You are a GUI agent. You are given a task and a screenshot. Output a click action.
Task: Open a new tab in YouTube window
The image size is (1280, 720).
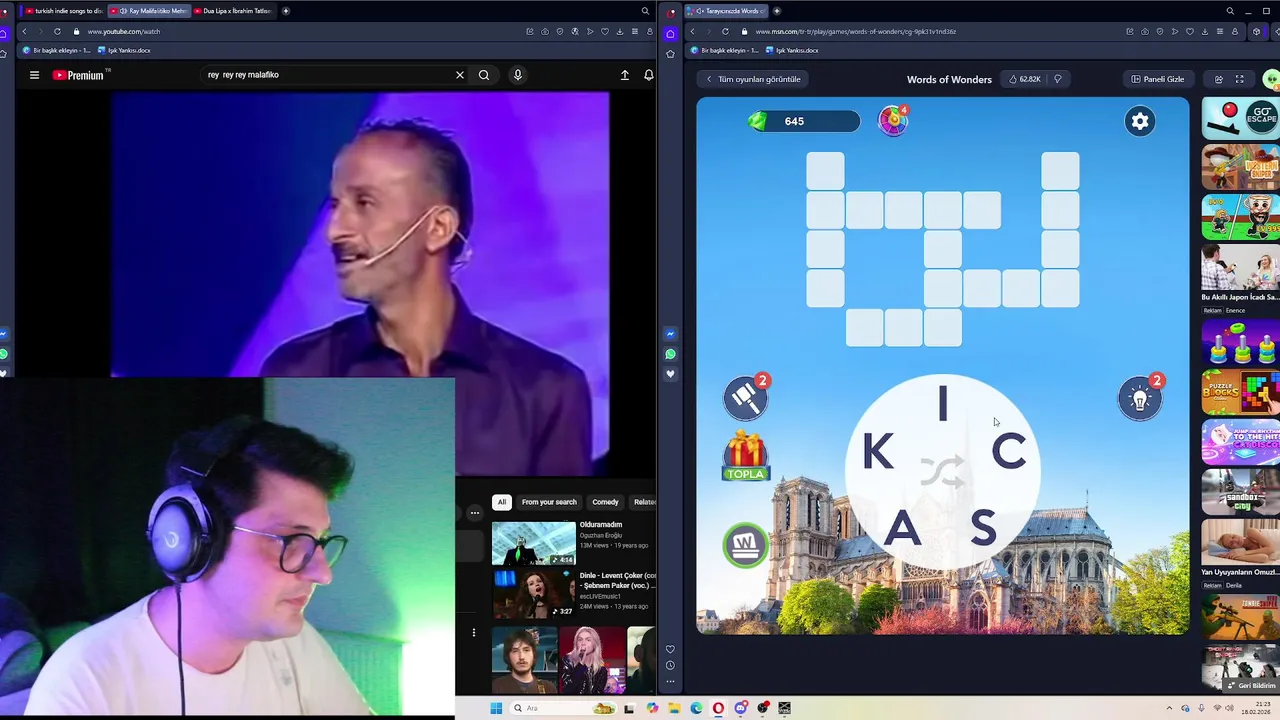[x=286, y=11]
